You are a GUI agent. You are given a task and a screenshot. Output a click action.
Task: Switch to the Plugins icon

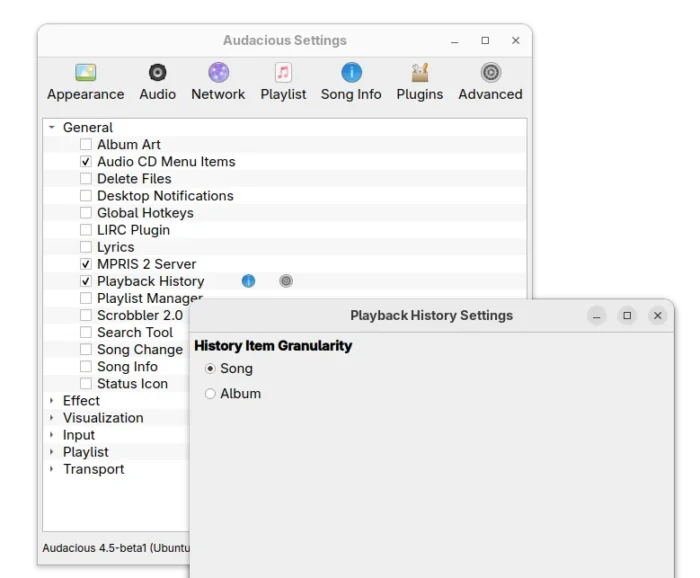point(419,73)
